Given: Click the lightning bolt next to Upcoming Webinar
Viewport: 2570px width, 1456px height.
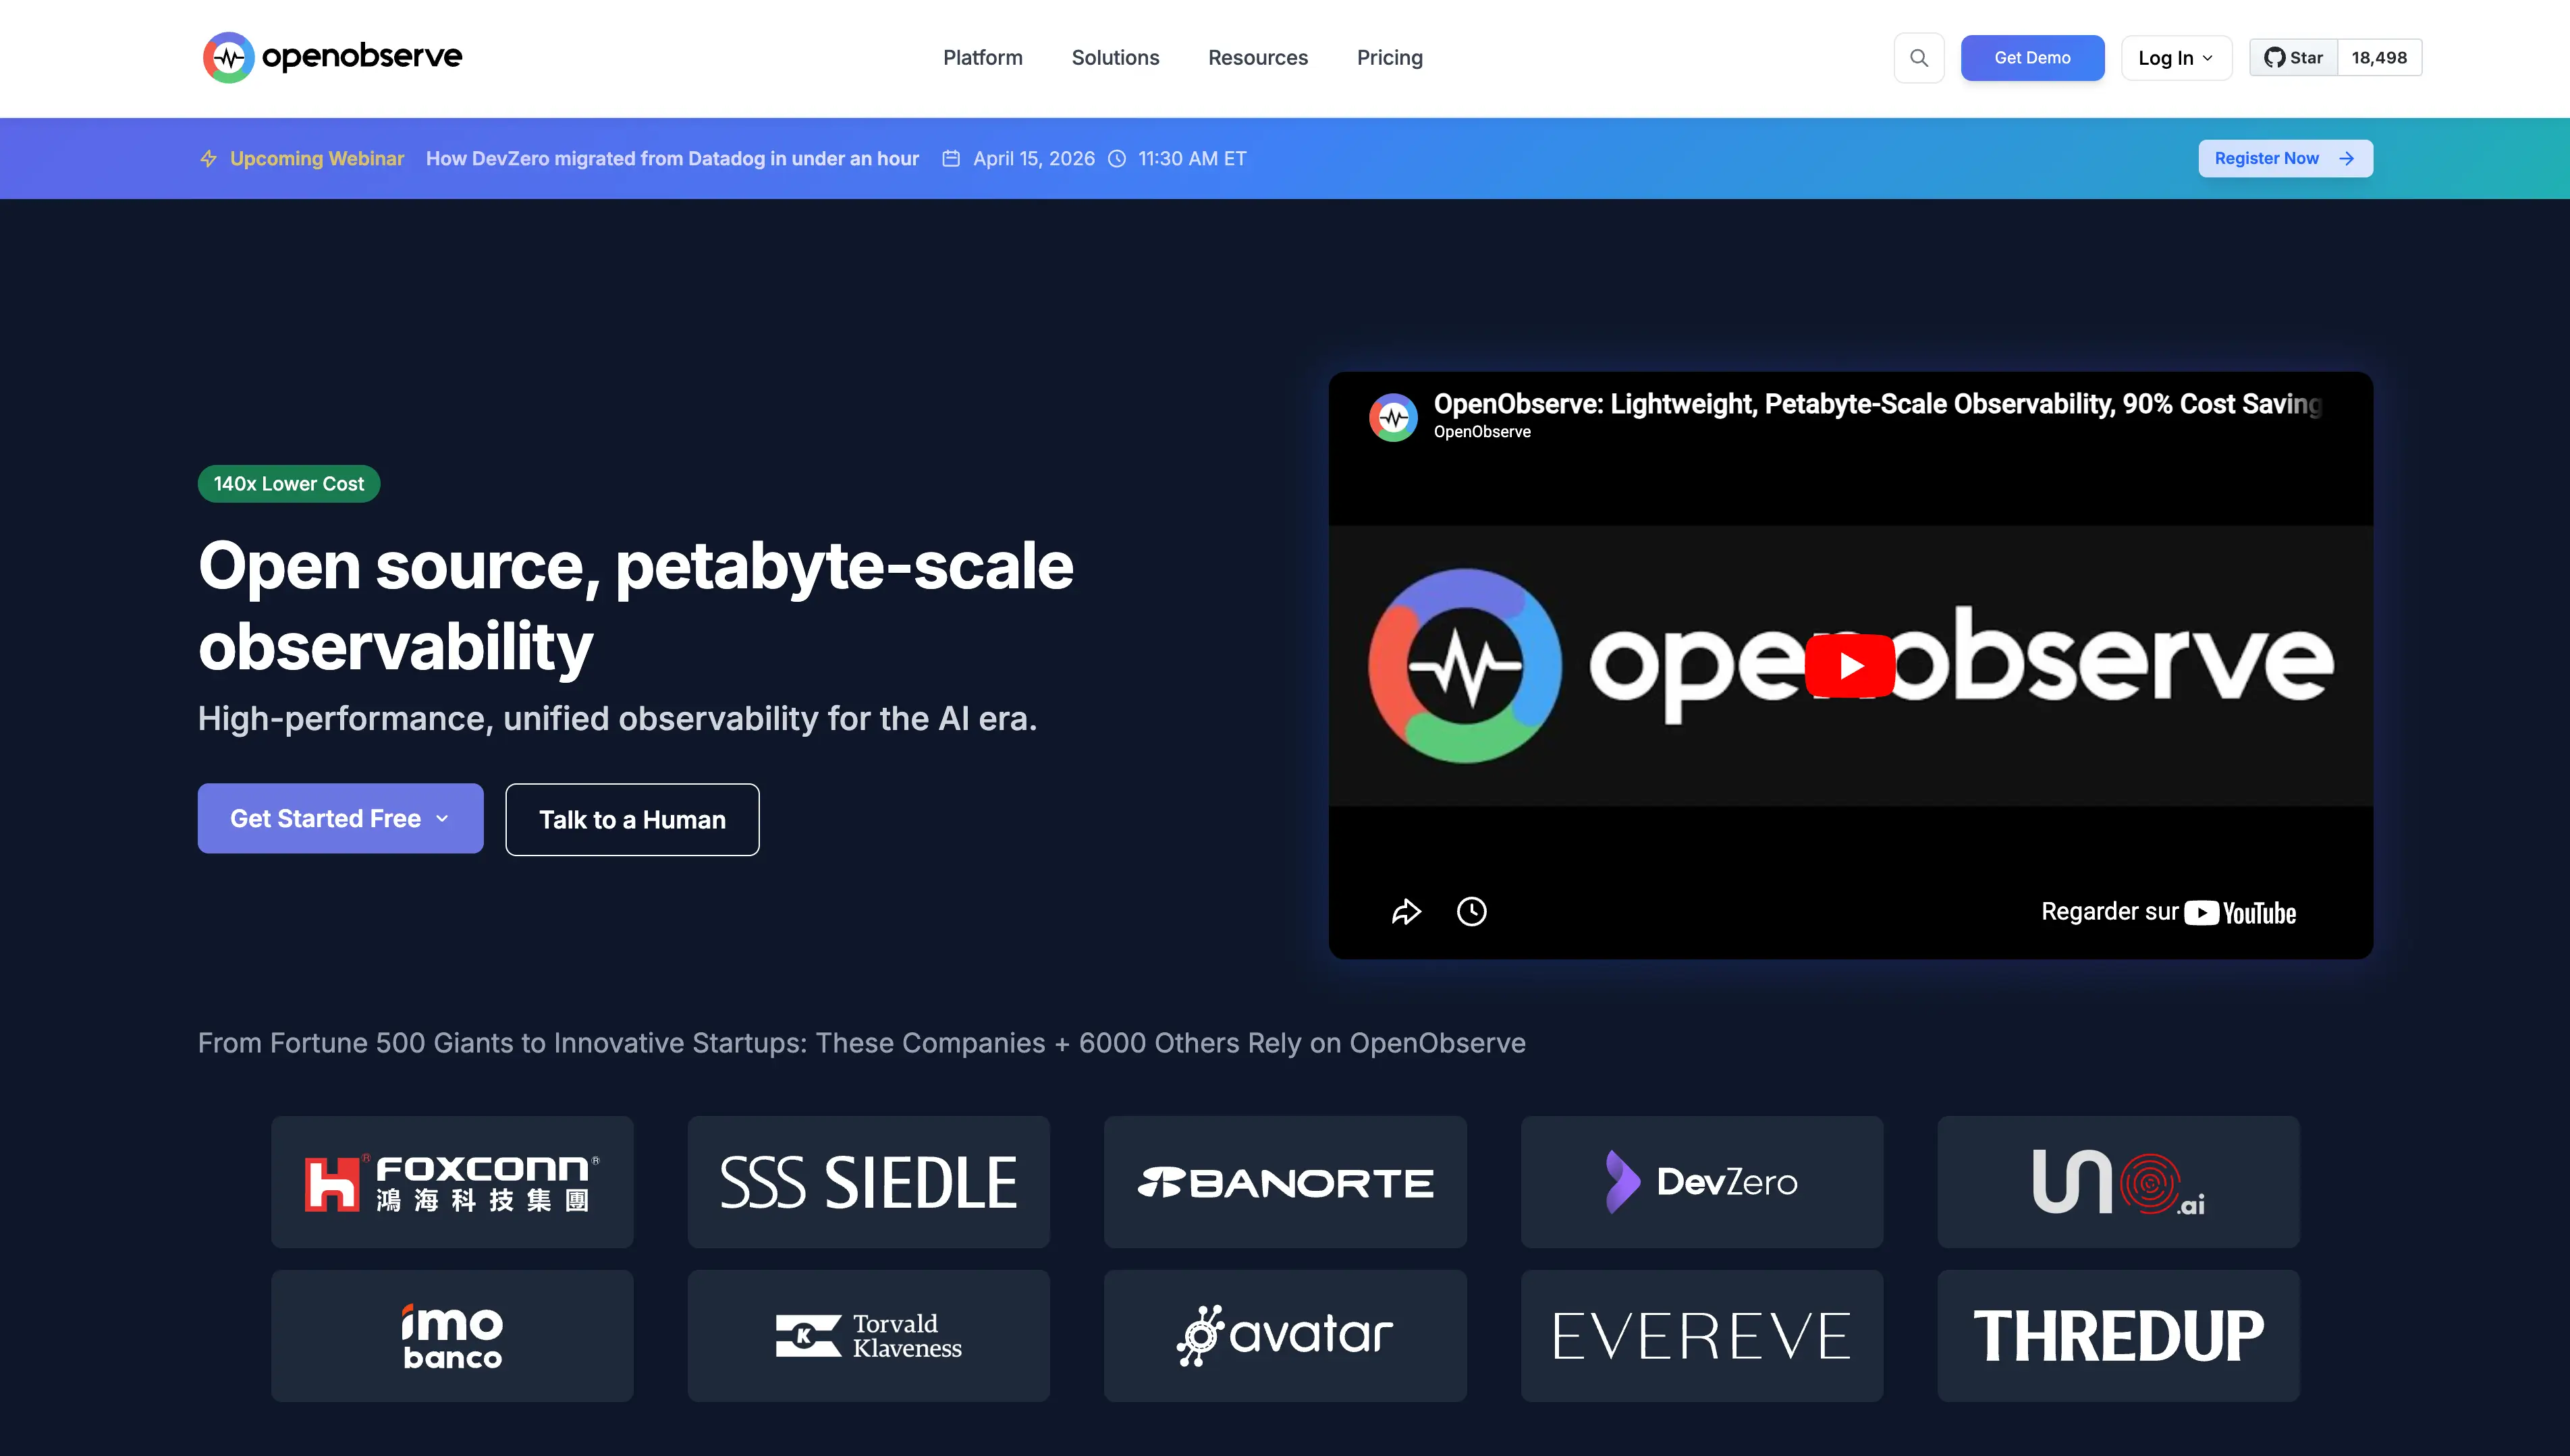Looking at the screenshot, I should coord(208,158).
